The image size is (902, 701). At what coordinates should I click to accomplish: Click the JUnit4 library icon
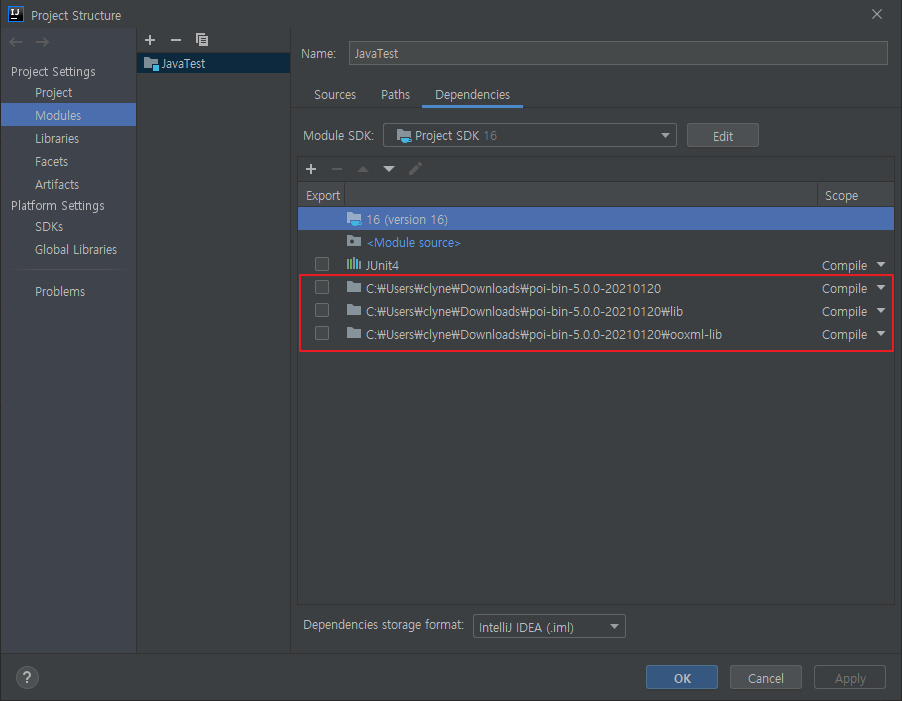coord(354,264)
